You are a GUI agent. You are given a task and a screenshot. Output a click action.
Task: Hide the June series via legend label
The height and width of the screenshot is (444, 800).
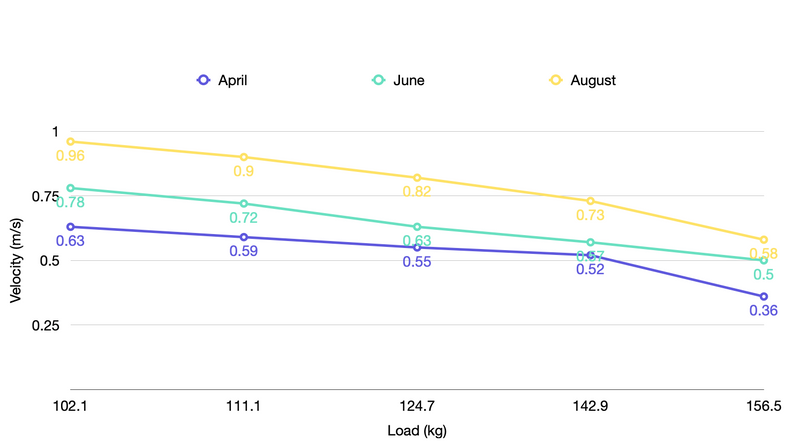click(409, 80)
